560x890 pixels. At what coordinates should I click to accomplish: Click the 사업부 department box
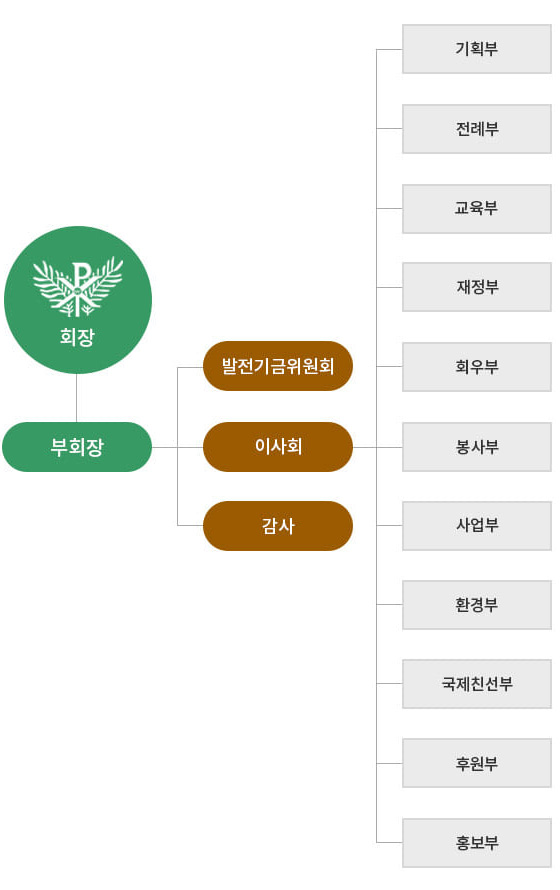[x=477, y=526]
